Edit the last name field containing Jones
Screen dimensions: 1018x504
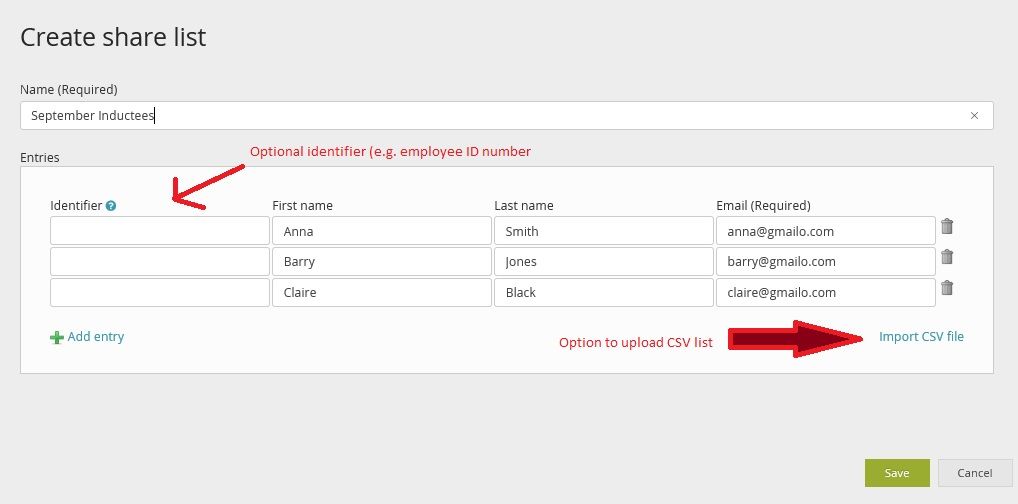(603, 262)
